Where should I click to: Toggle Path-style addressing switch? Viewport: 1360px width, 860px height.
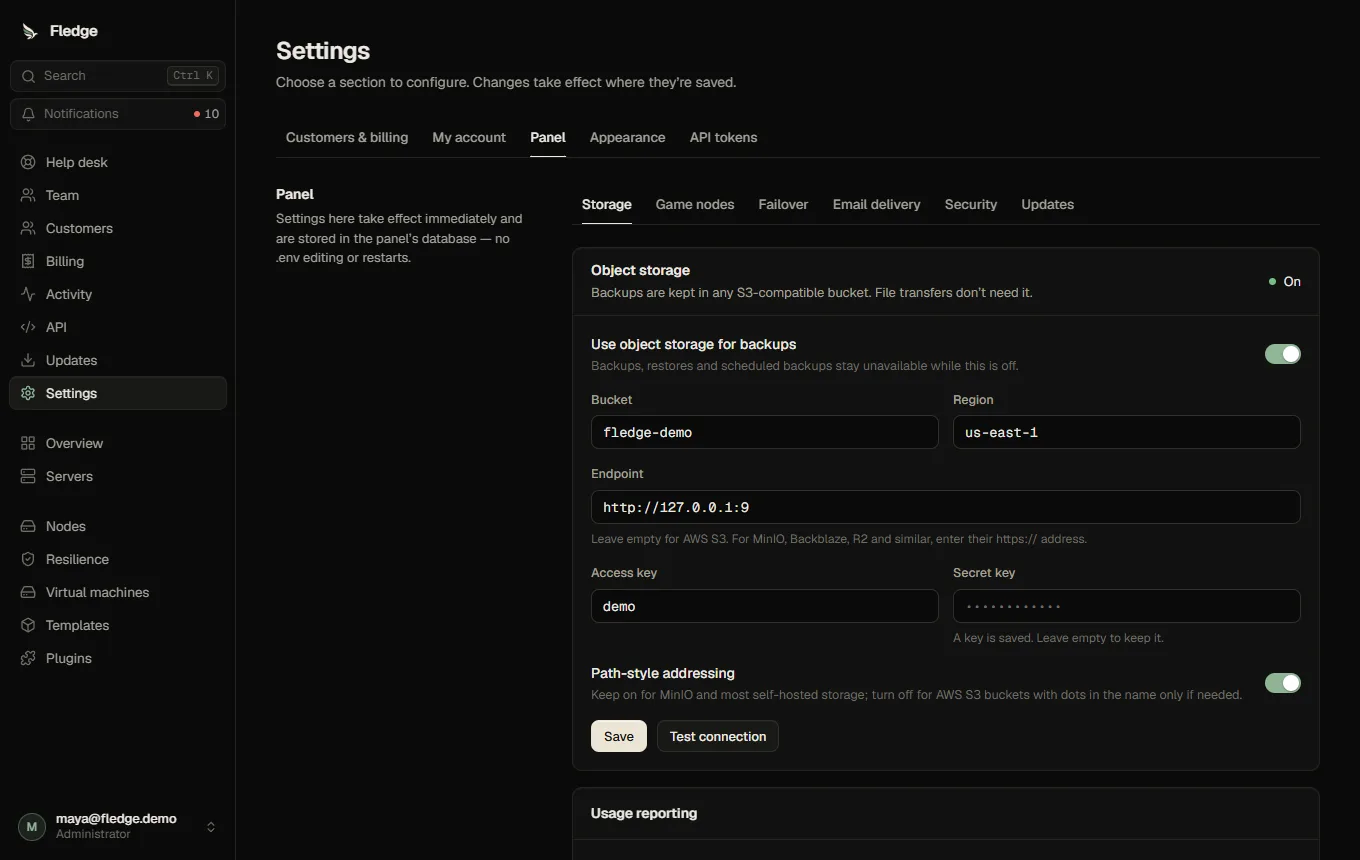point(1283,683)
